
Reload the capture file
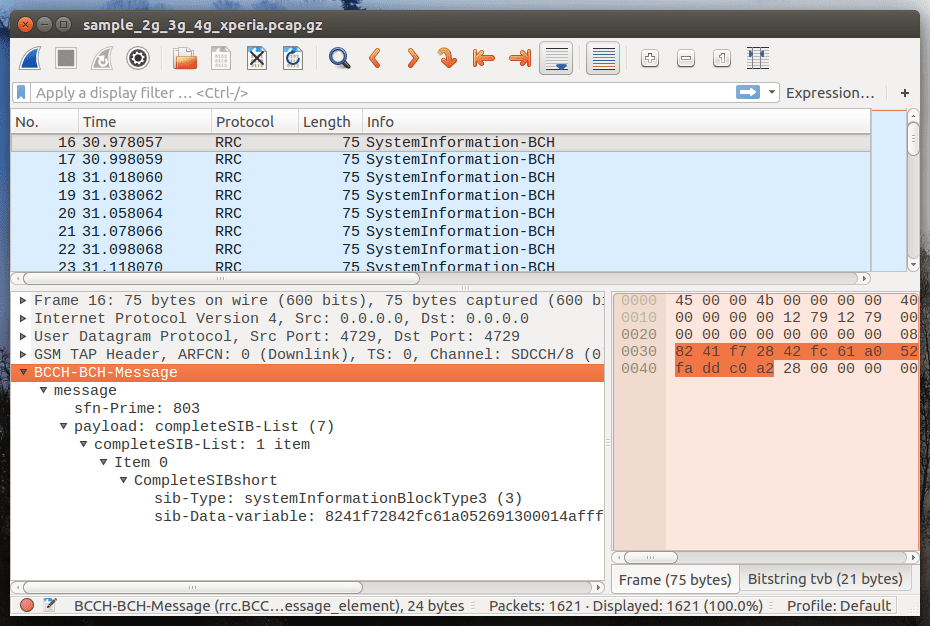click(x=293, y=58)
